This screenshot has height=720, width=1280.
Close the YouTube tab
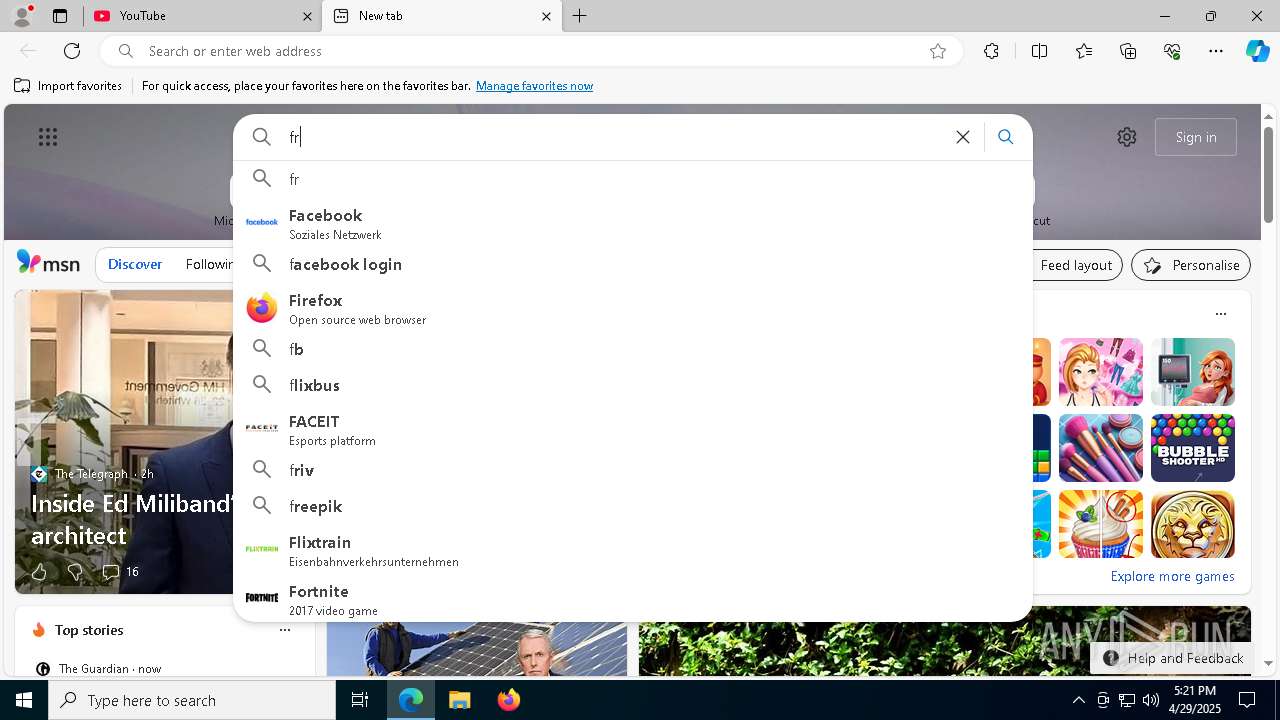[x=307, y=16]
